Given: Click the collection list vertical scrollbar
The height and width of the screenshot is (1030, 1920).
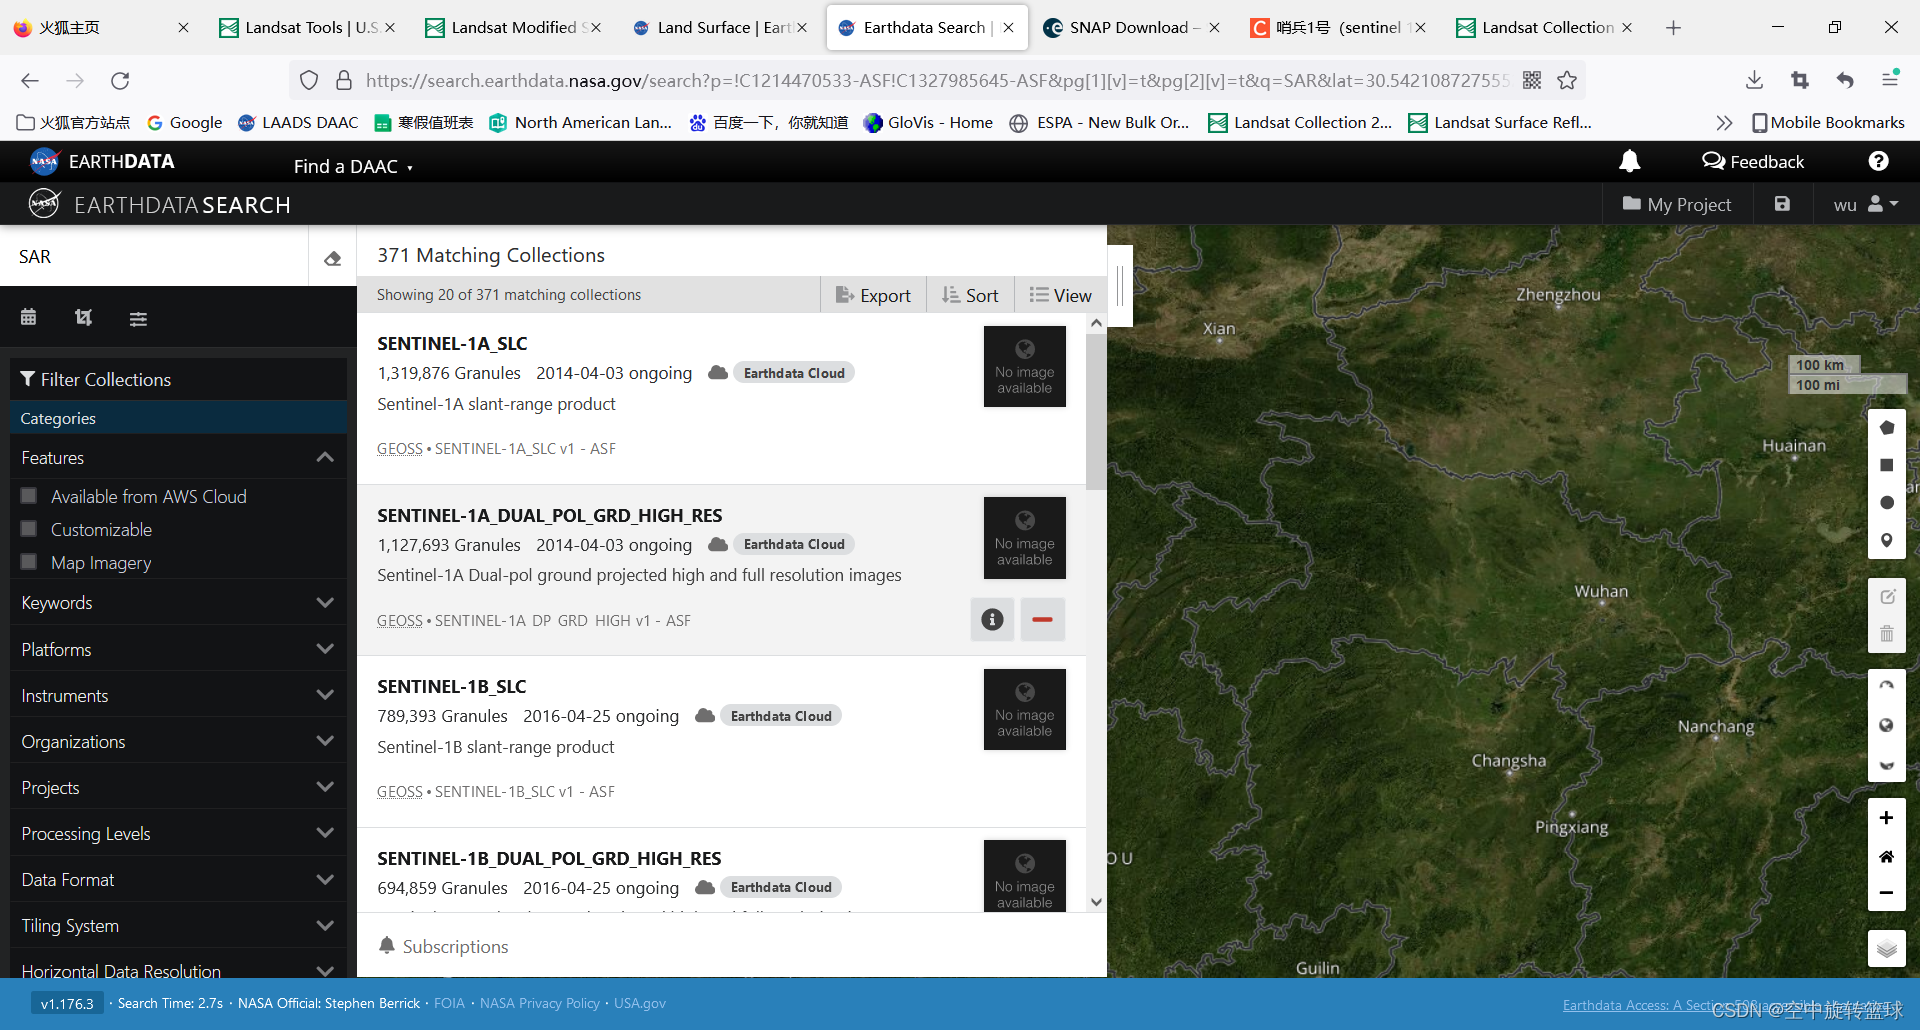Looking at the screenshot, I should point(1096,411).
